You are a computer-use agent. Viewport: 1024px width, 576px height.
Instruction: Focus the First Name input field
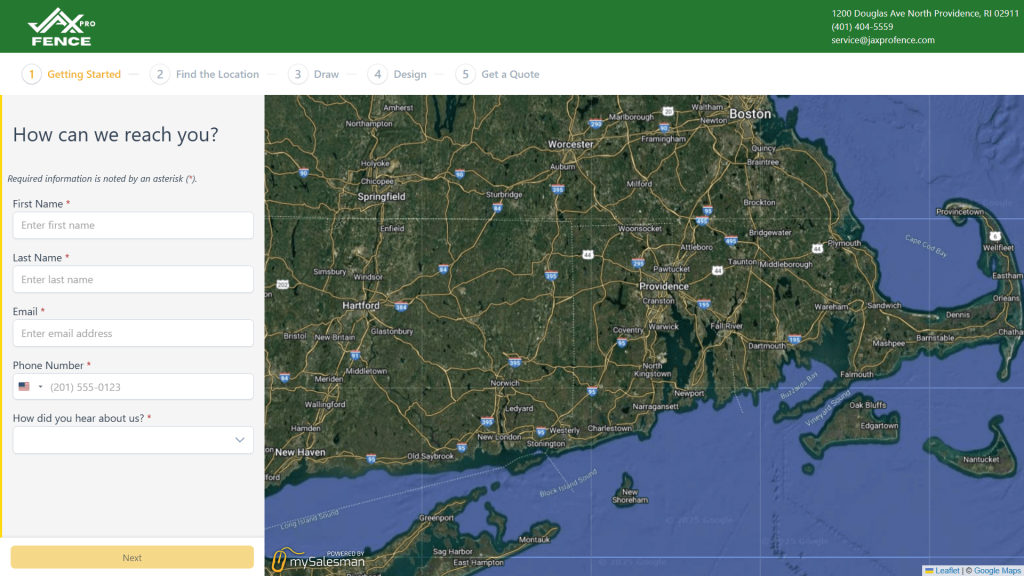pos(133,226)
